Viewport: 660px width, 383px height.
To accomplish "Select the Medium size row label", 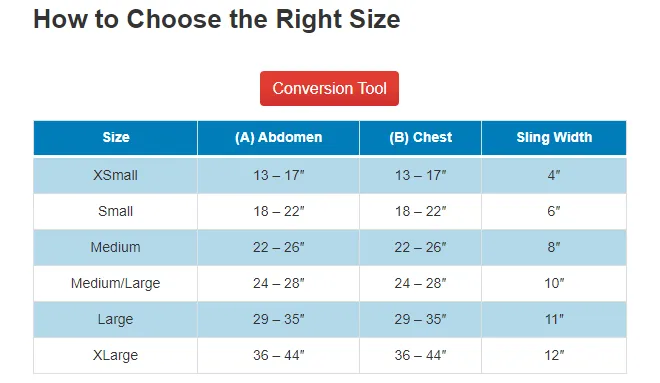I will coord(115,247).
